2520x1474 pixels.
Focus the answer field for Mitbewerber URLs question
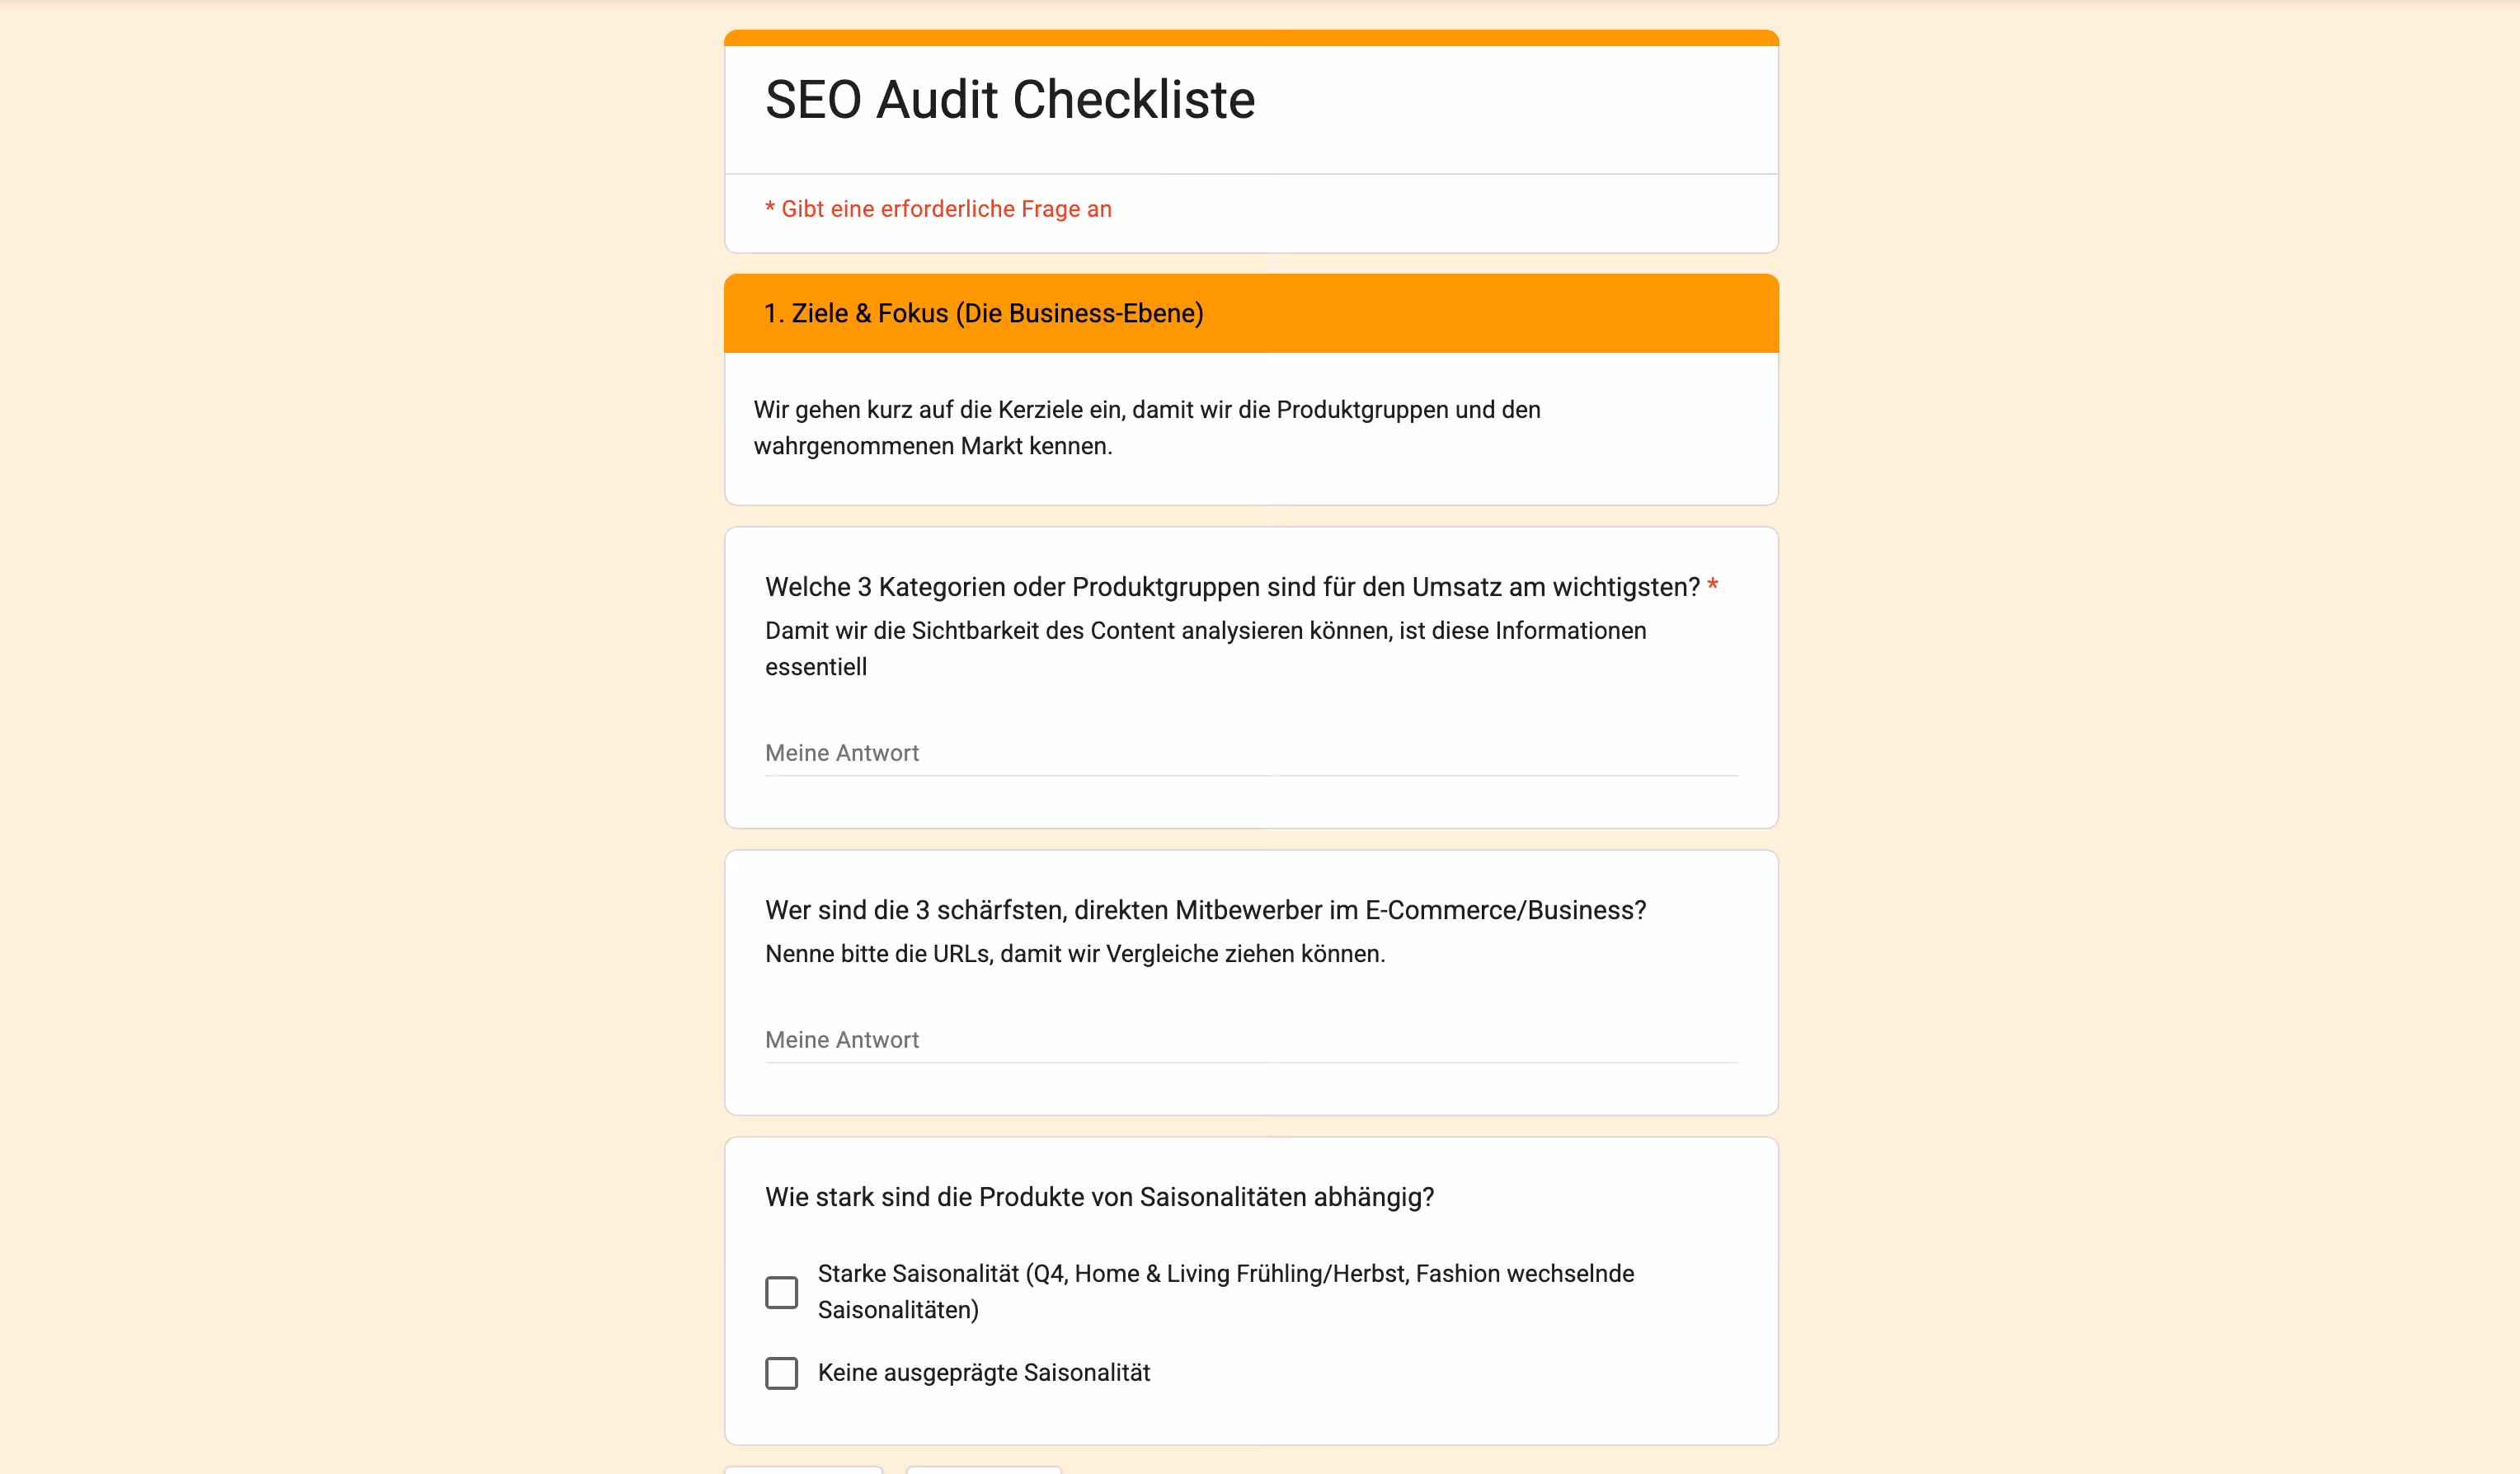[x=1251, y=1040]
